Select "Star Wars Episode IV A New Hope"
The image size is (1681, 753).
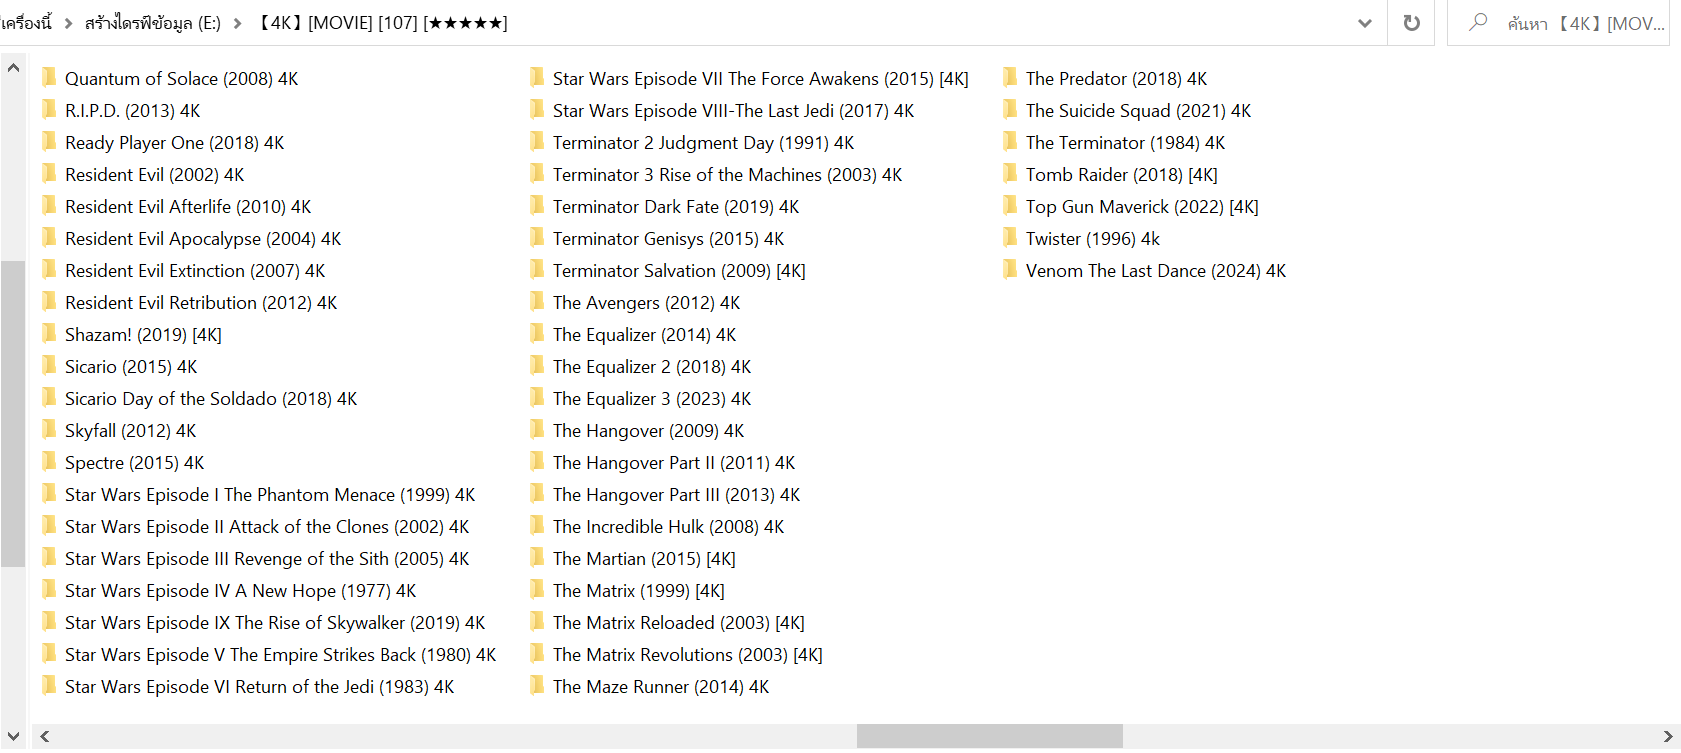(241, 591)
